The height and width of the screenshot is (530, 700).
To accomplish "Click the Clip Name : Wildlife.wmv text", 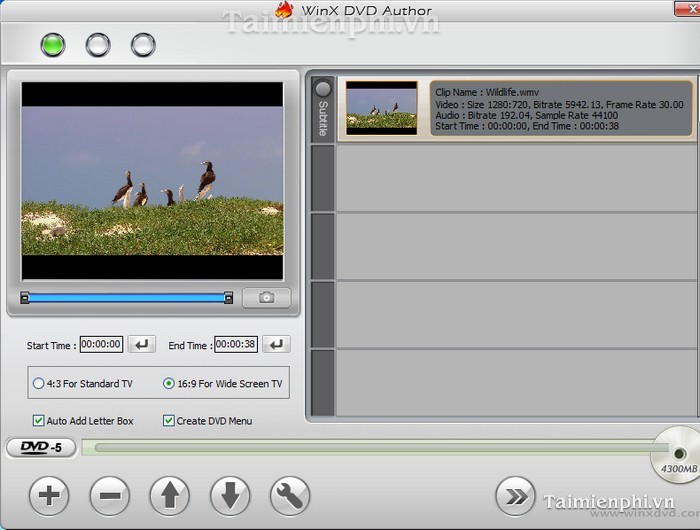I will [487, 92].
